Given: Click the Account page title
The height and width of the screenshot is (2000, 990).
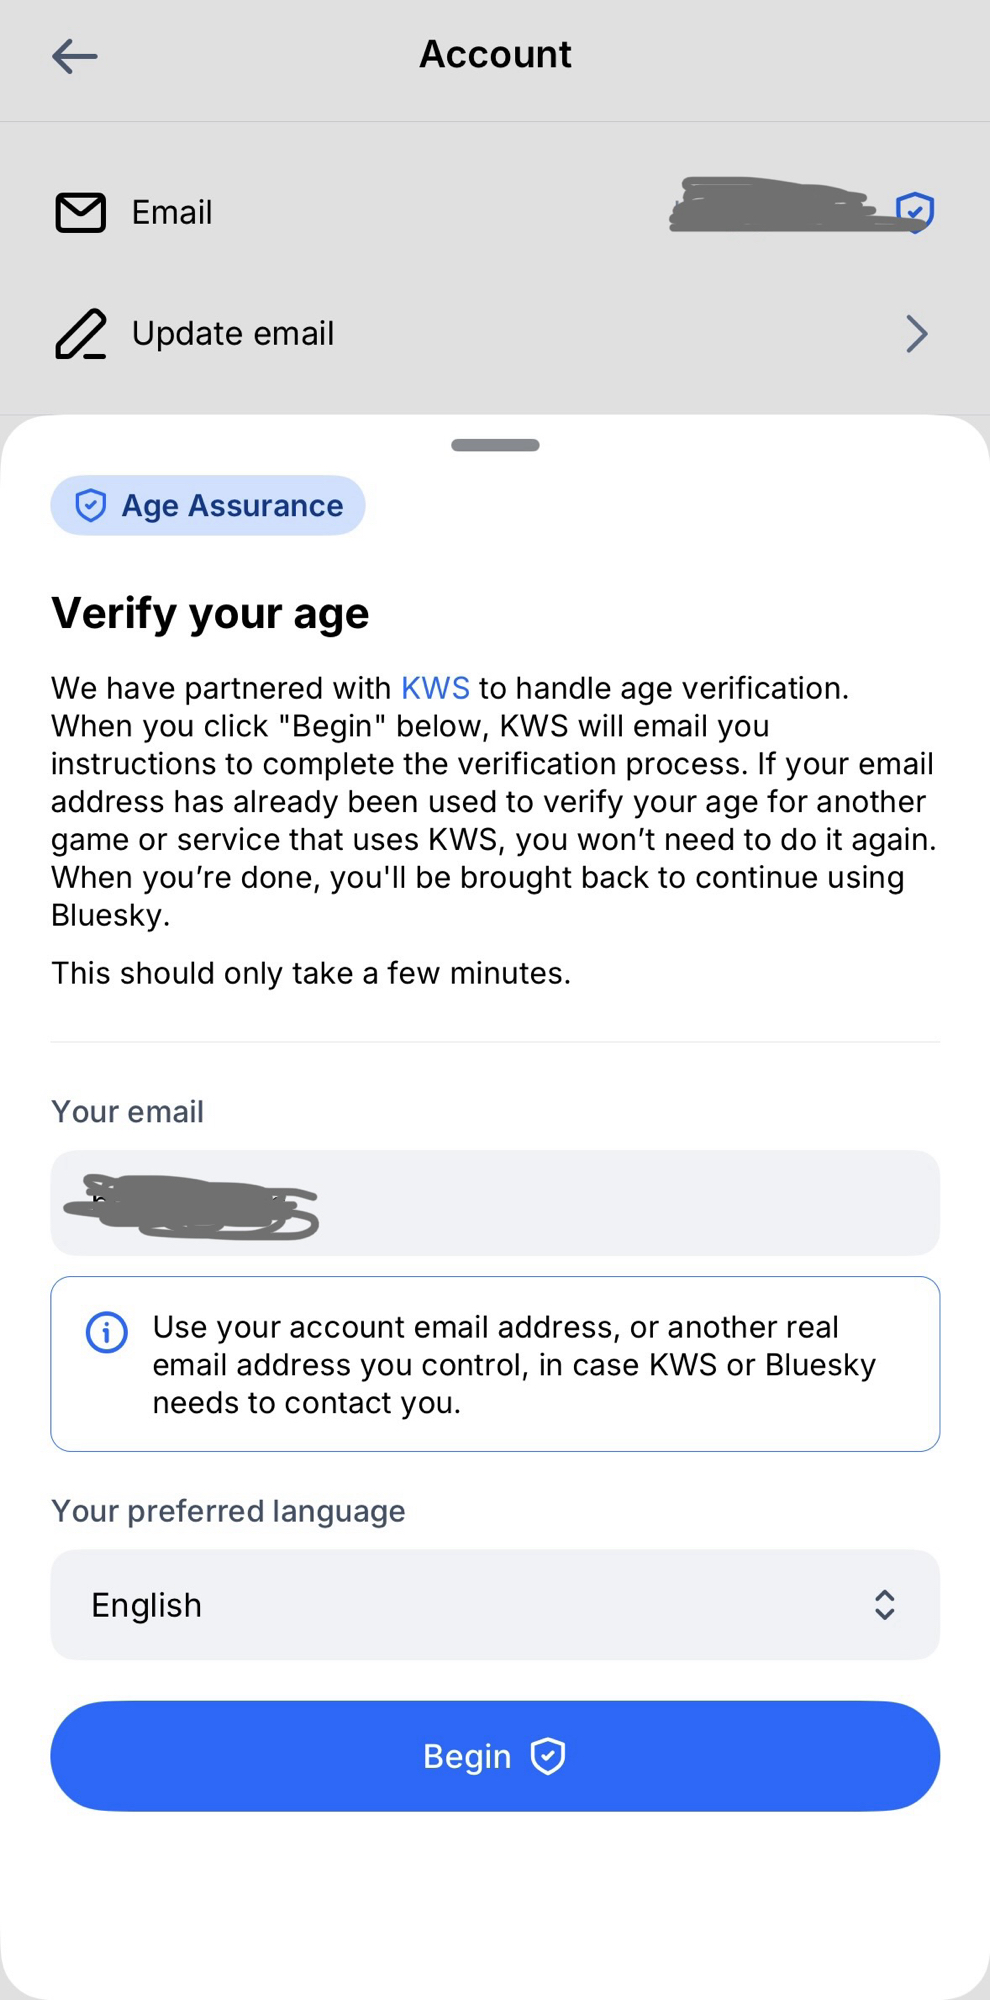Looking at the screenshot, I should pyautogui.click(x=495, y=54).
